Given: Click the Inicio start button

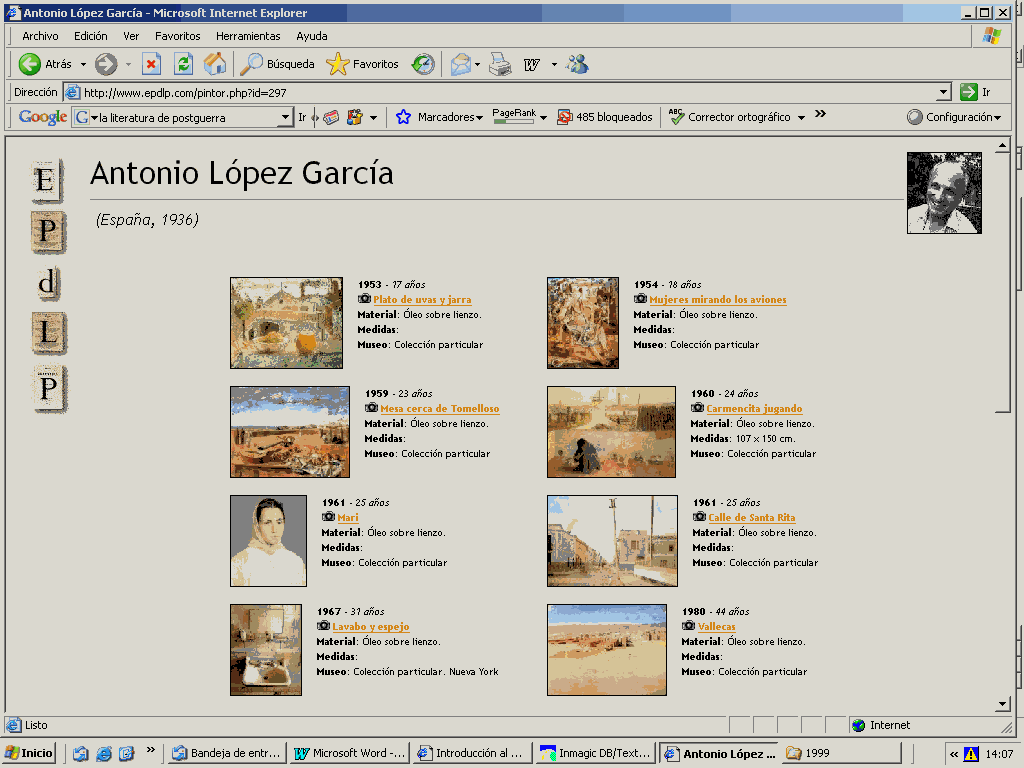Looking at the screenshot, I should [29, 753].
